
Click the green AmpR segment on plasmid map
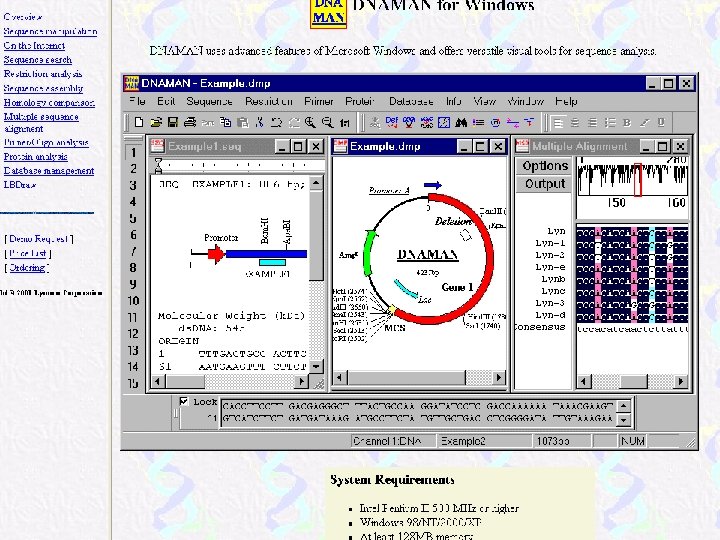(369, 253)
